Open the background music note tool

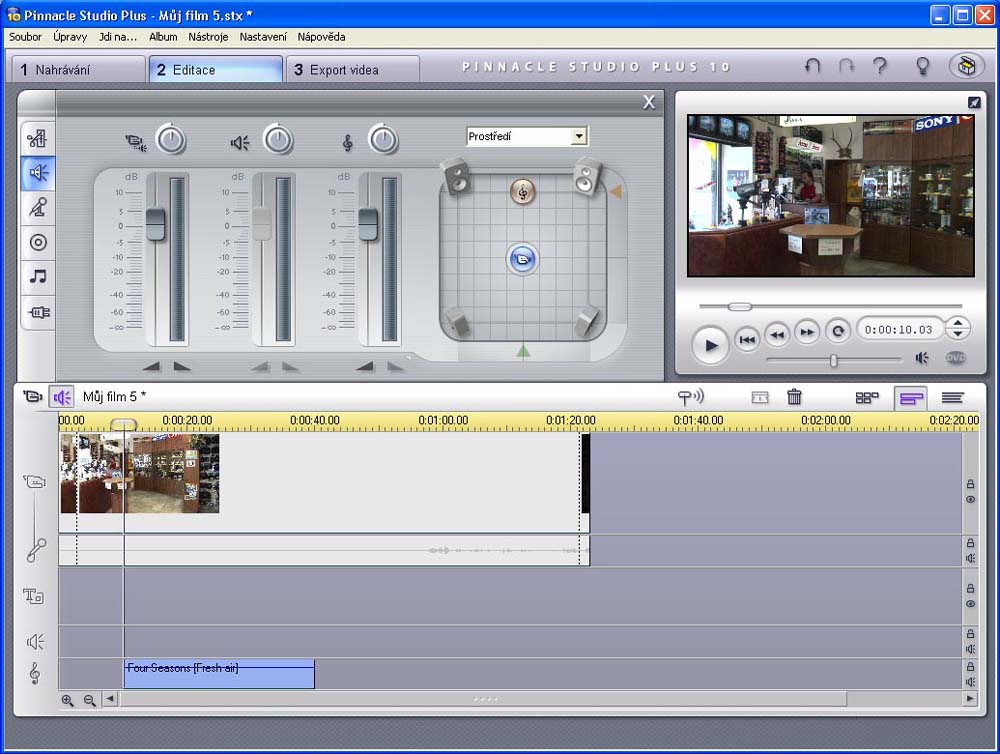38,277
